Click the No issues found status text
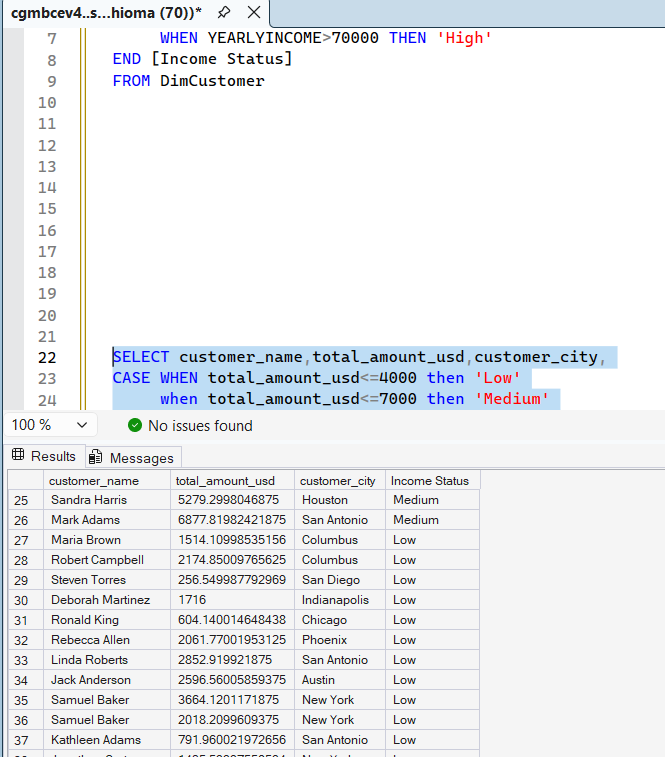 [x=200, y=426]
